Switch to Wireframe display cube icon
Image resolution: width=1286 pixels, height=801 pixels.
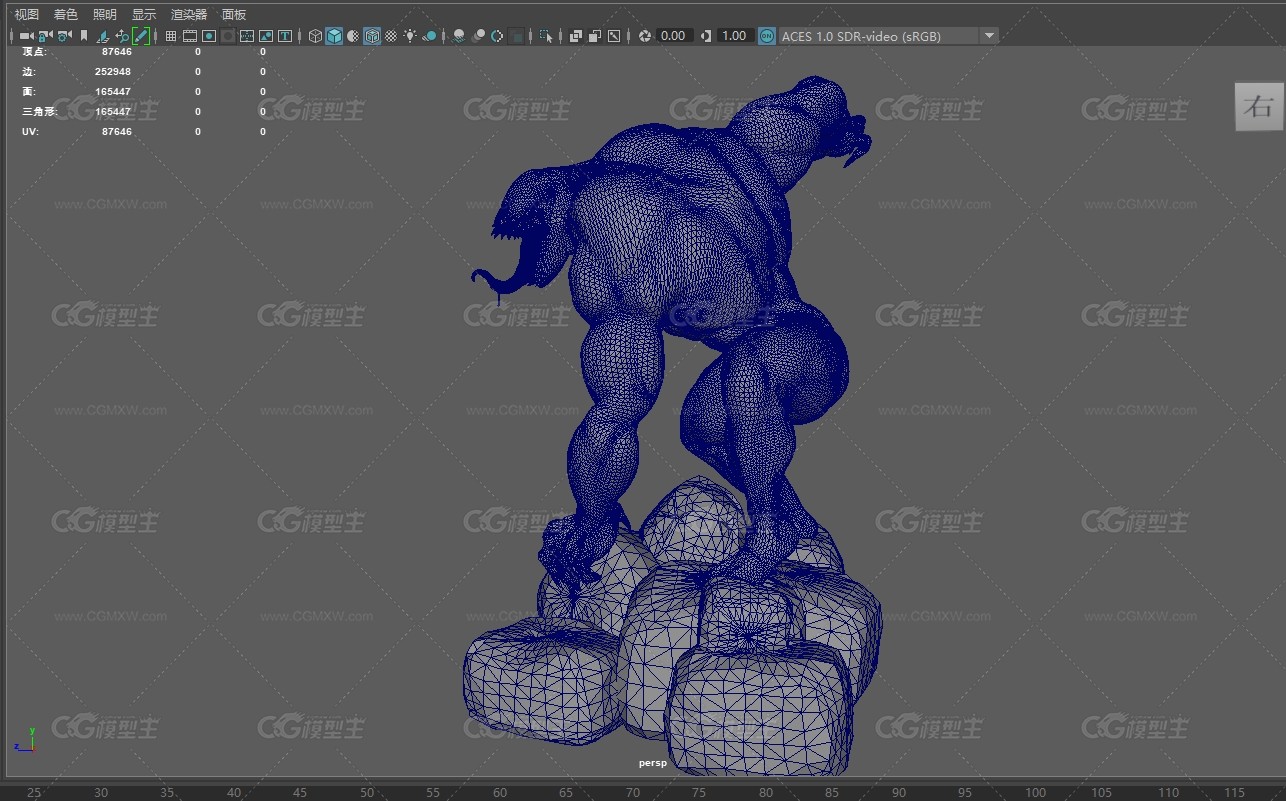[x=315, y=36]
